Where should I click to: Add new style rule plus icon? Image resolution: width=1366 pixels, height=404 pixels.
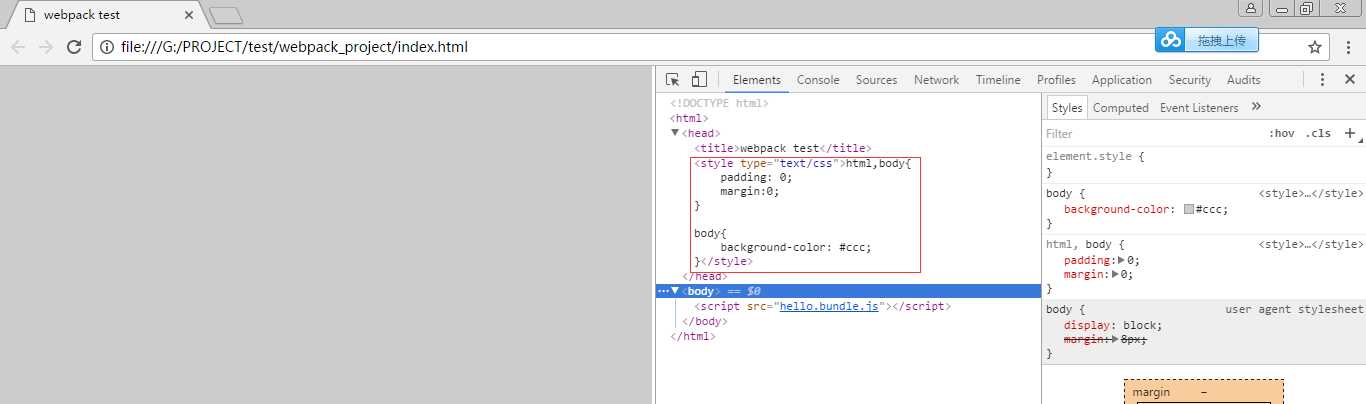tap(1349, 133)
